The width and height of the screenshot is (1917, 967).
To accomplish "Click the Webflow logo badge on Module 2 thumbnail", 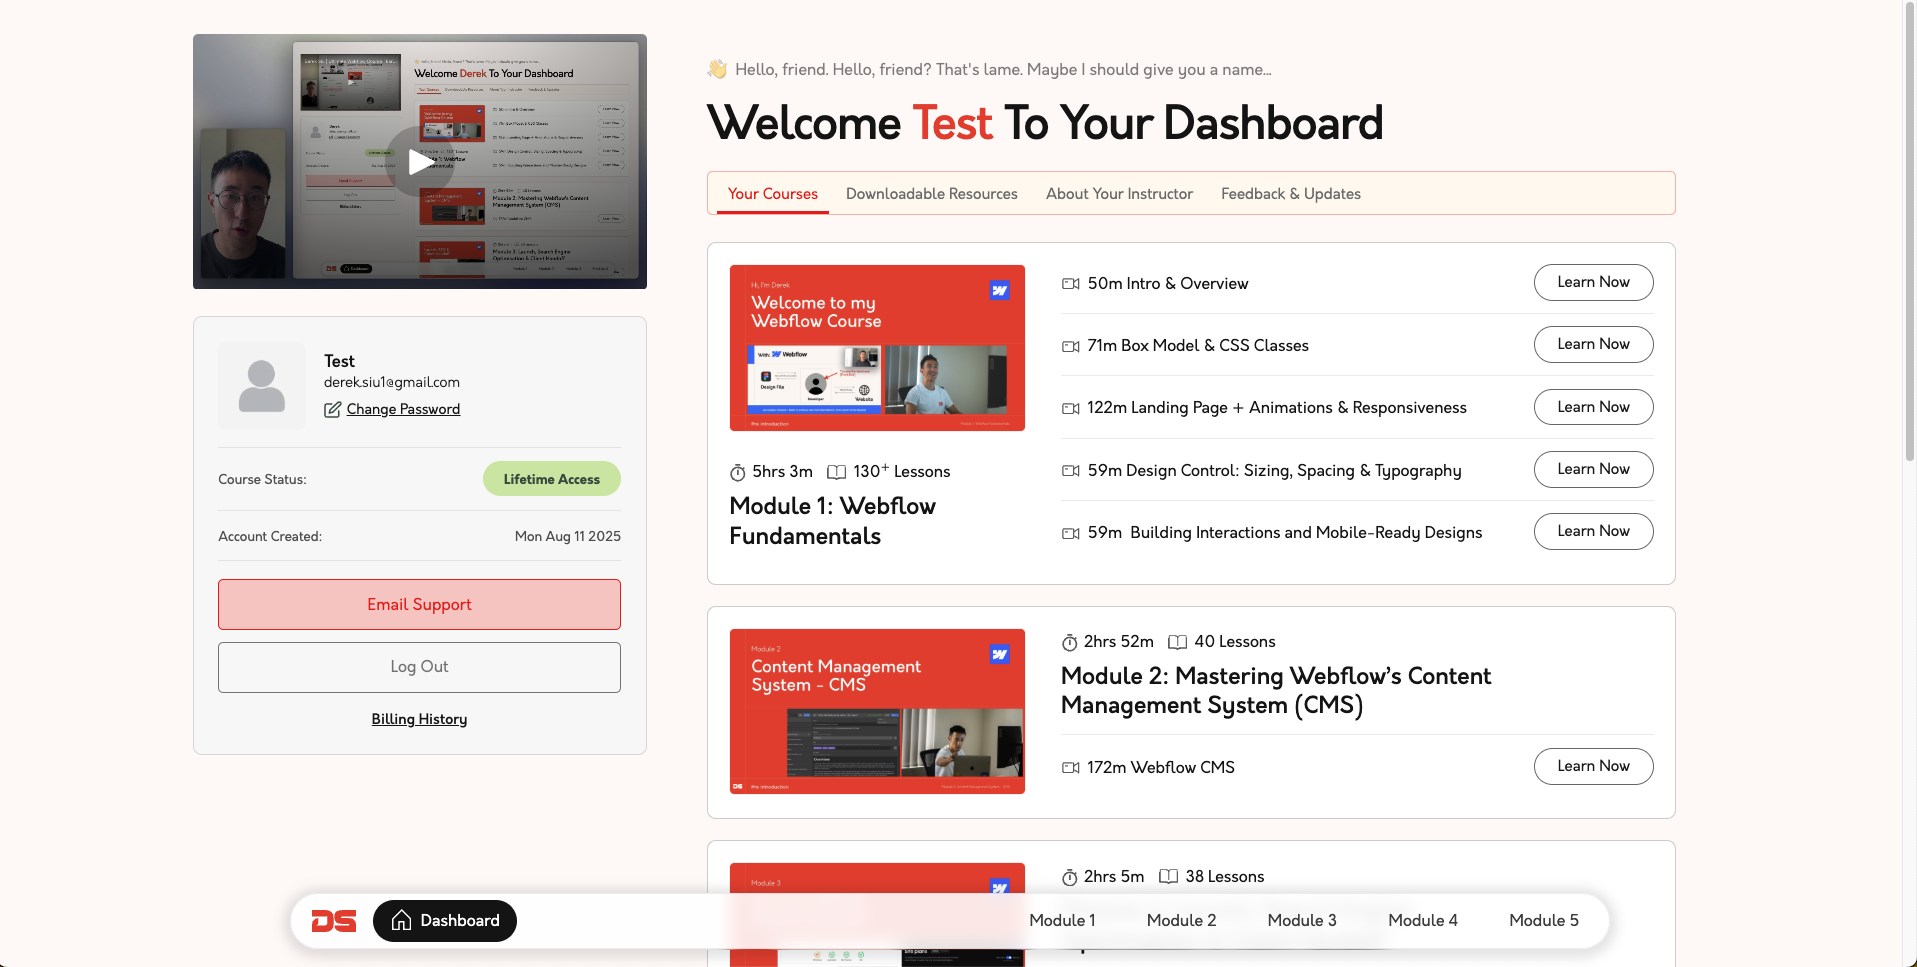I will 999,654.
